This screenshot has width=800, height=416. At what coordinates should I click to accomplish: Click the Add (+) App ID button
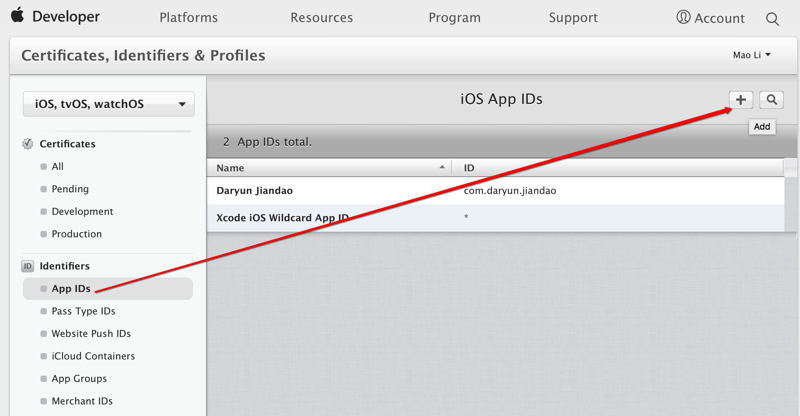pyautogui.click(x=741, y=100)
